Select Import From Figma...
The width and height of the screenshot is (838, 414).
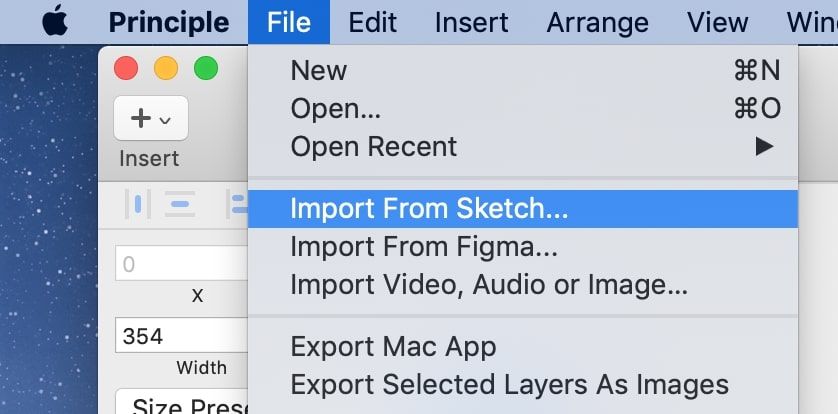[423, 246]
